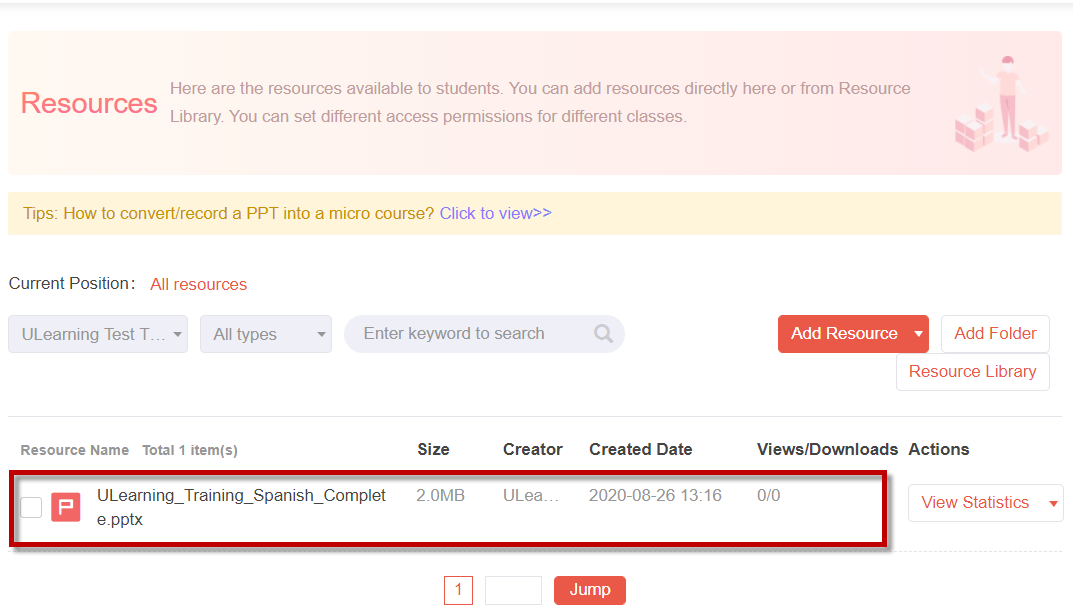Select page 1 in pagination
Viewport: 1073px width, 609px height.
(x=458, y=590)
